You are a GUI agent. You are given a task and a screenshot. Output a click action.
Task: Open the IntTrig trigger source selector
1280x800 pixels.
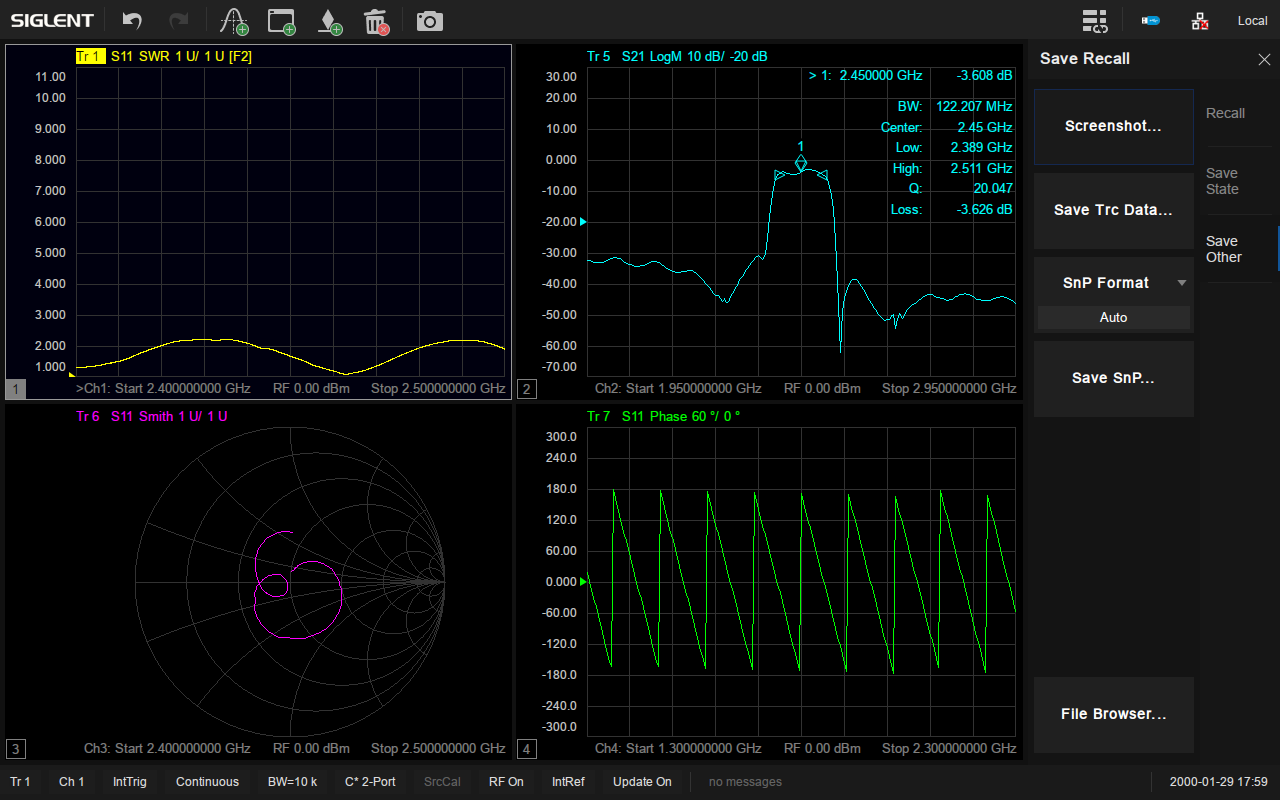tap(130, 782)
